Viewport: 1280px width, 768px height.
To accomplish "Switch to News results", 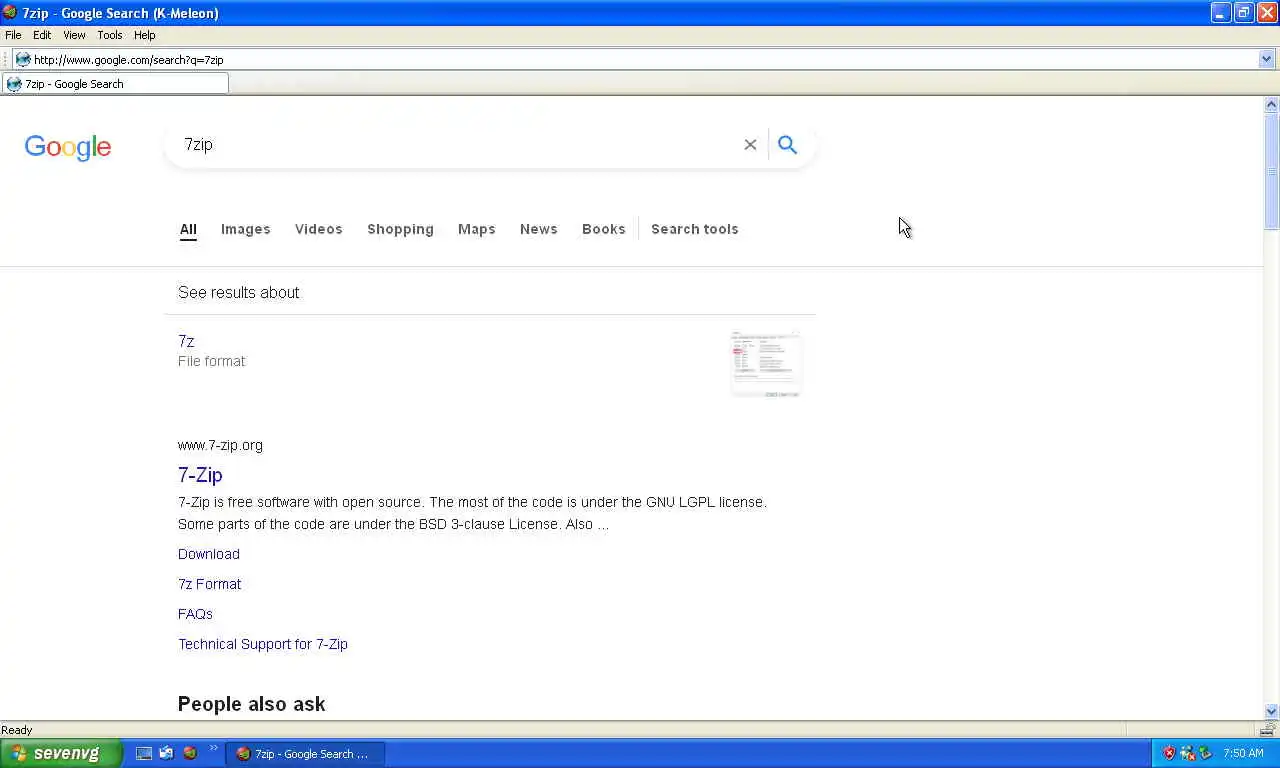I will (x=538, y=229).
